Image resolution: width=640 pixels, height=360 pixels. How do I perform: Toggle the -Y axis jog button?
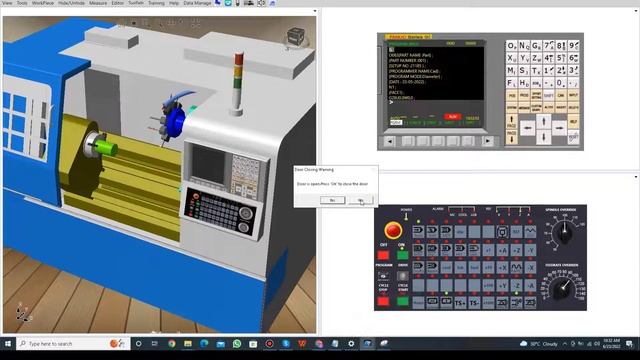click(530, 250)
